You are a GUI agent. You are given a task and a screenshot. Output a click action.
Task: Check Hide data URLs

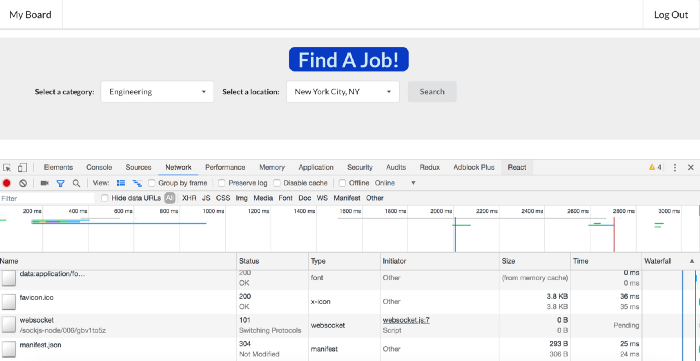coord(104,198)
